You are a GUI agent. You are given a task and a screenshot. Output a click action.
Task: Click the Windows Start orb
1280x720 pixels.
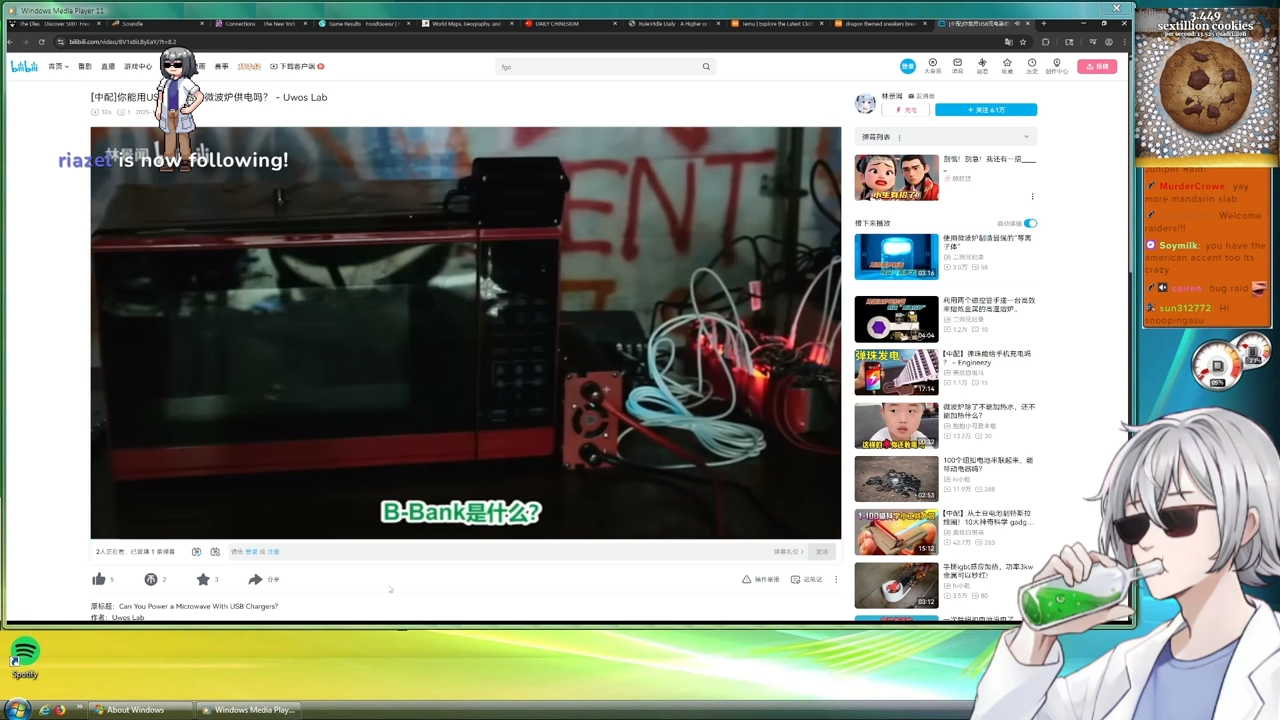(x=17, y=709)
